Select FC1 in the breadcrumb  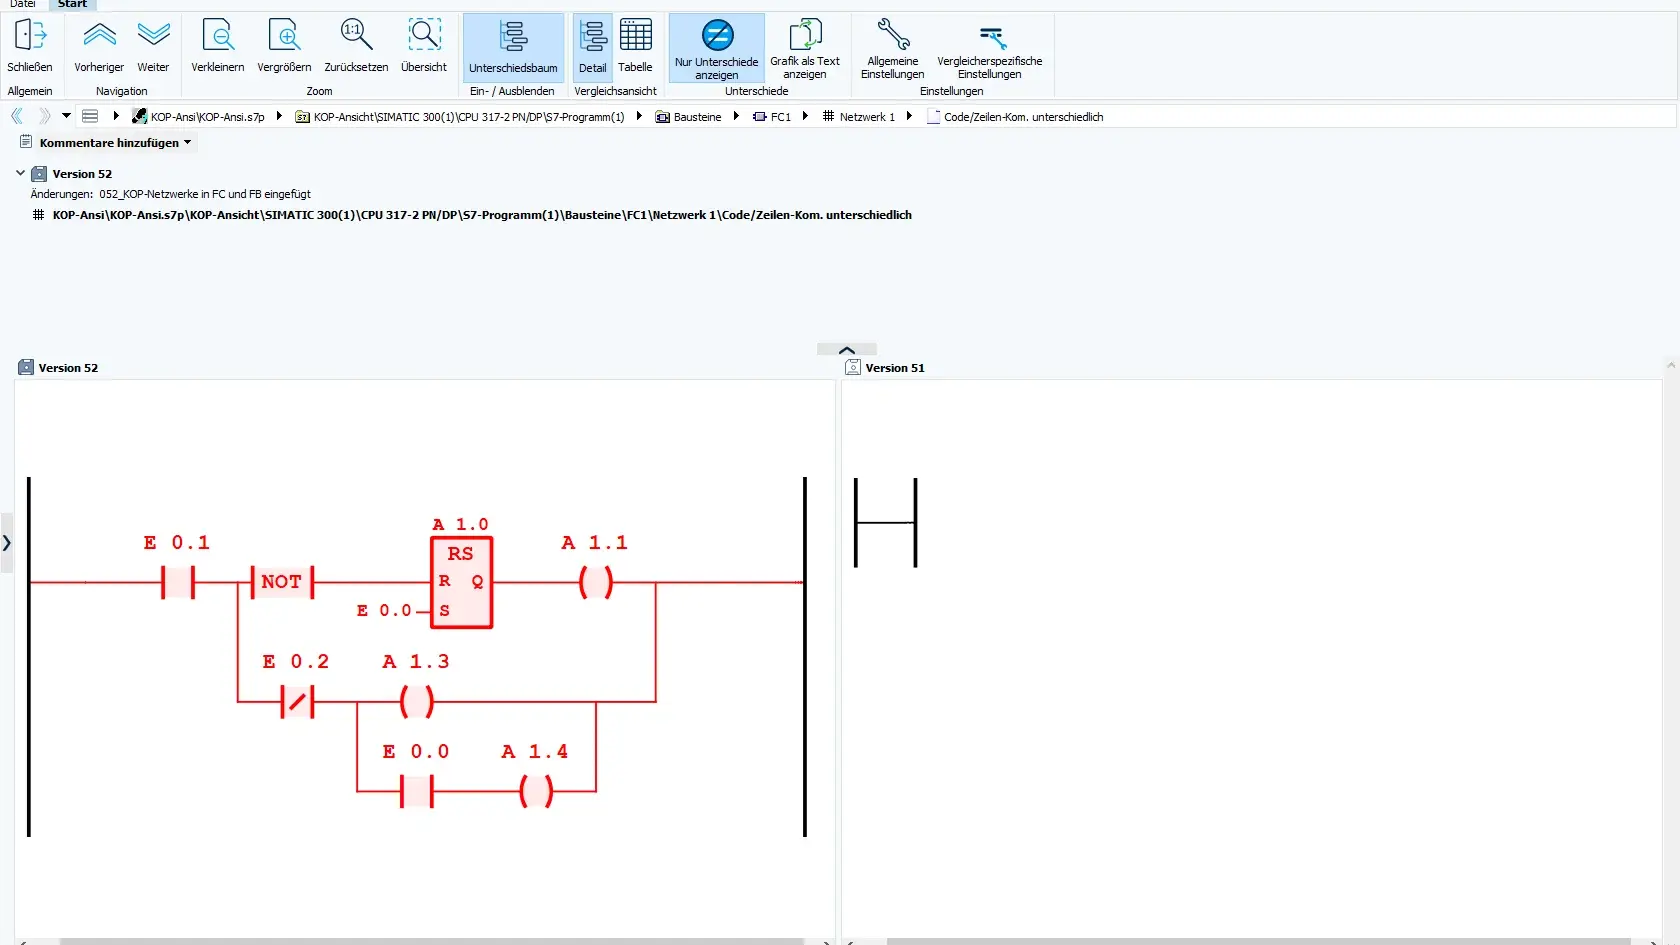point(772,117)
